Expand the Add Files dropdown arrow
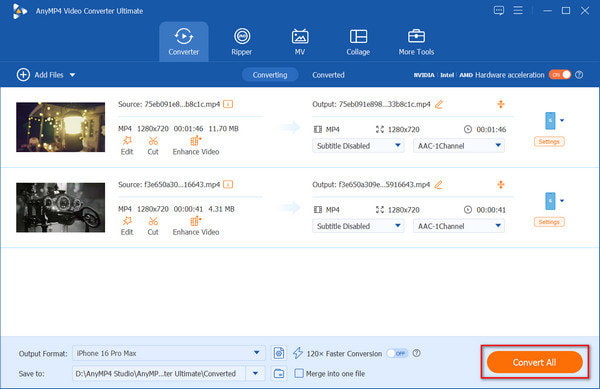The height and width of the screenshot is (389, 600). [x=72, y=75]
